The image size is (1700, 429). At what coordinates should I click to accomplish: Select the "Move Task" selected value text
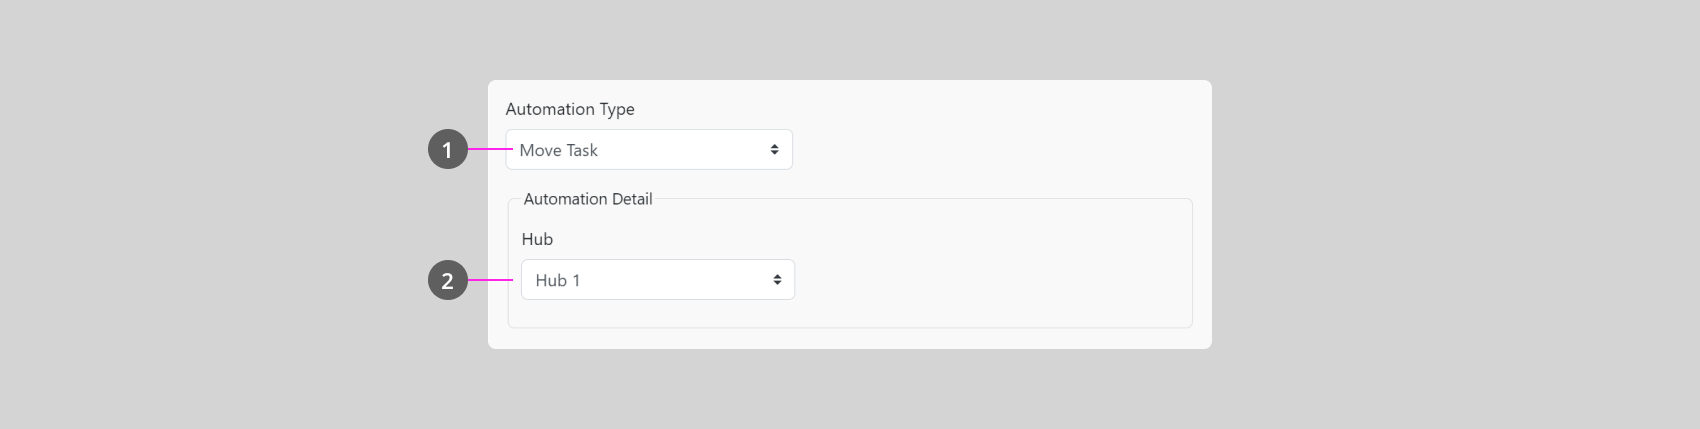[x=558, y=150]
